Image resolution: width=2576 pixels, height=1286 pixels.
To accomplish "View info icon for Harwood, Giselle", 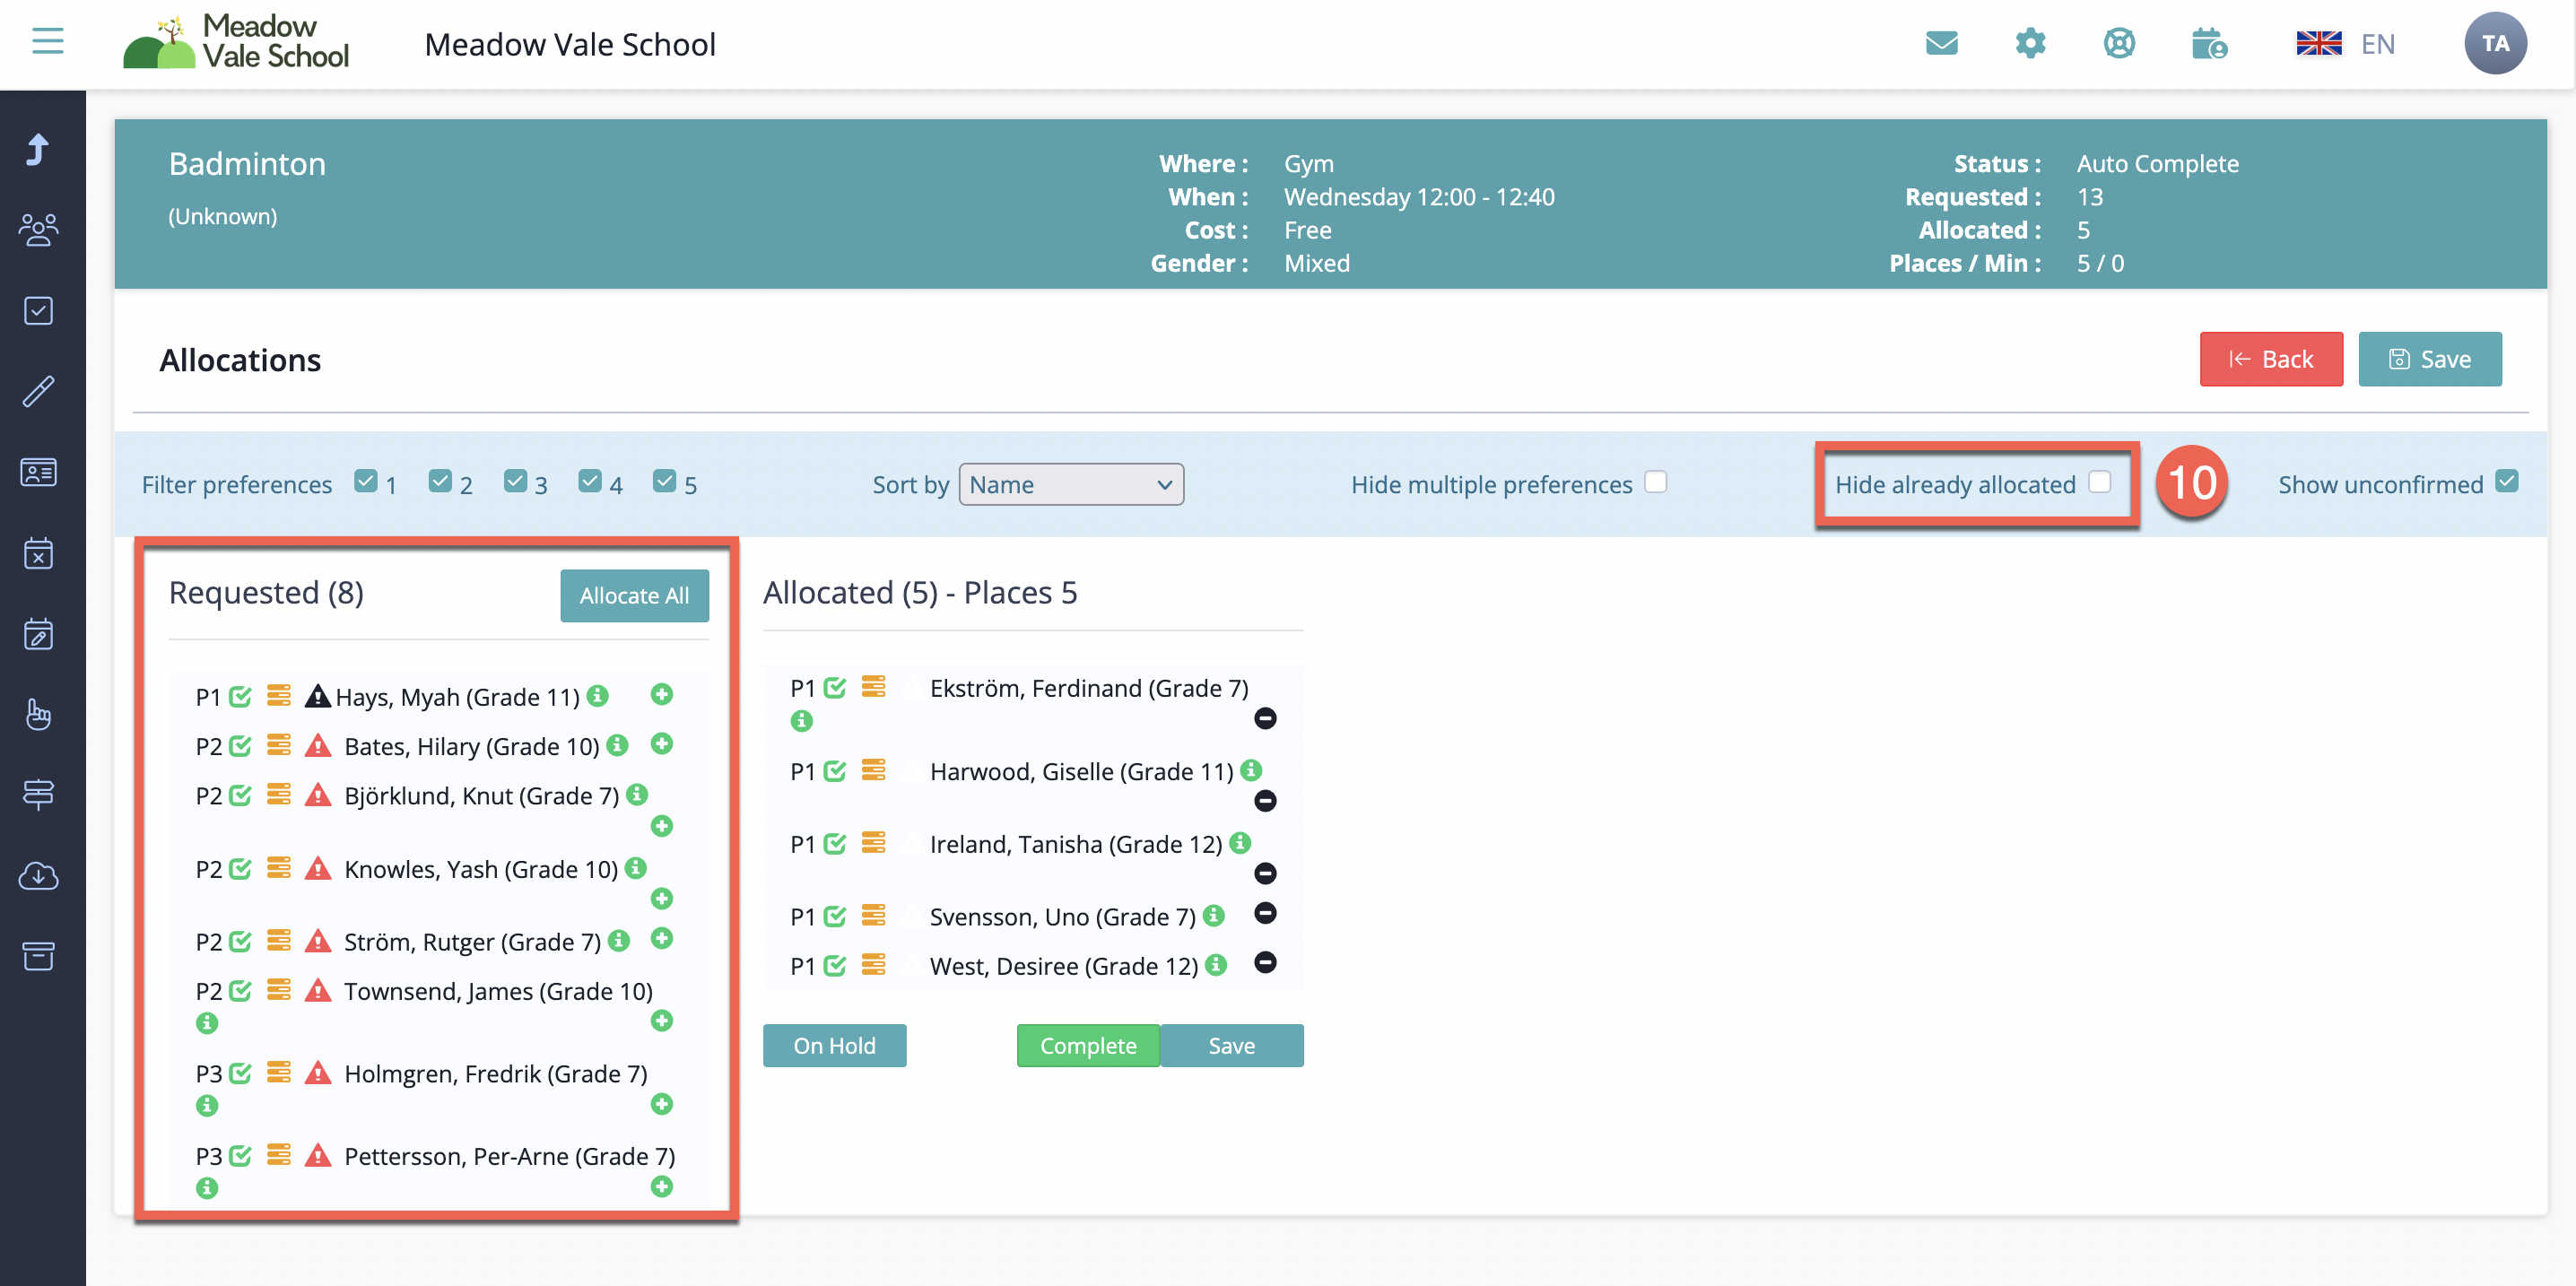I will pyautogui.click(x=1251, y=770).
